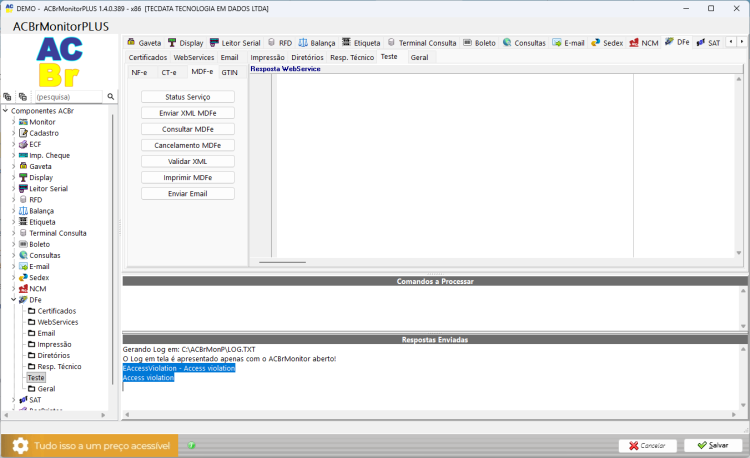The width and height of the screenshot is (750, 458).
Task: Click the RFD tab icon
Action: [x=271, y=42]
